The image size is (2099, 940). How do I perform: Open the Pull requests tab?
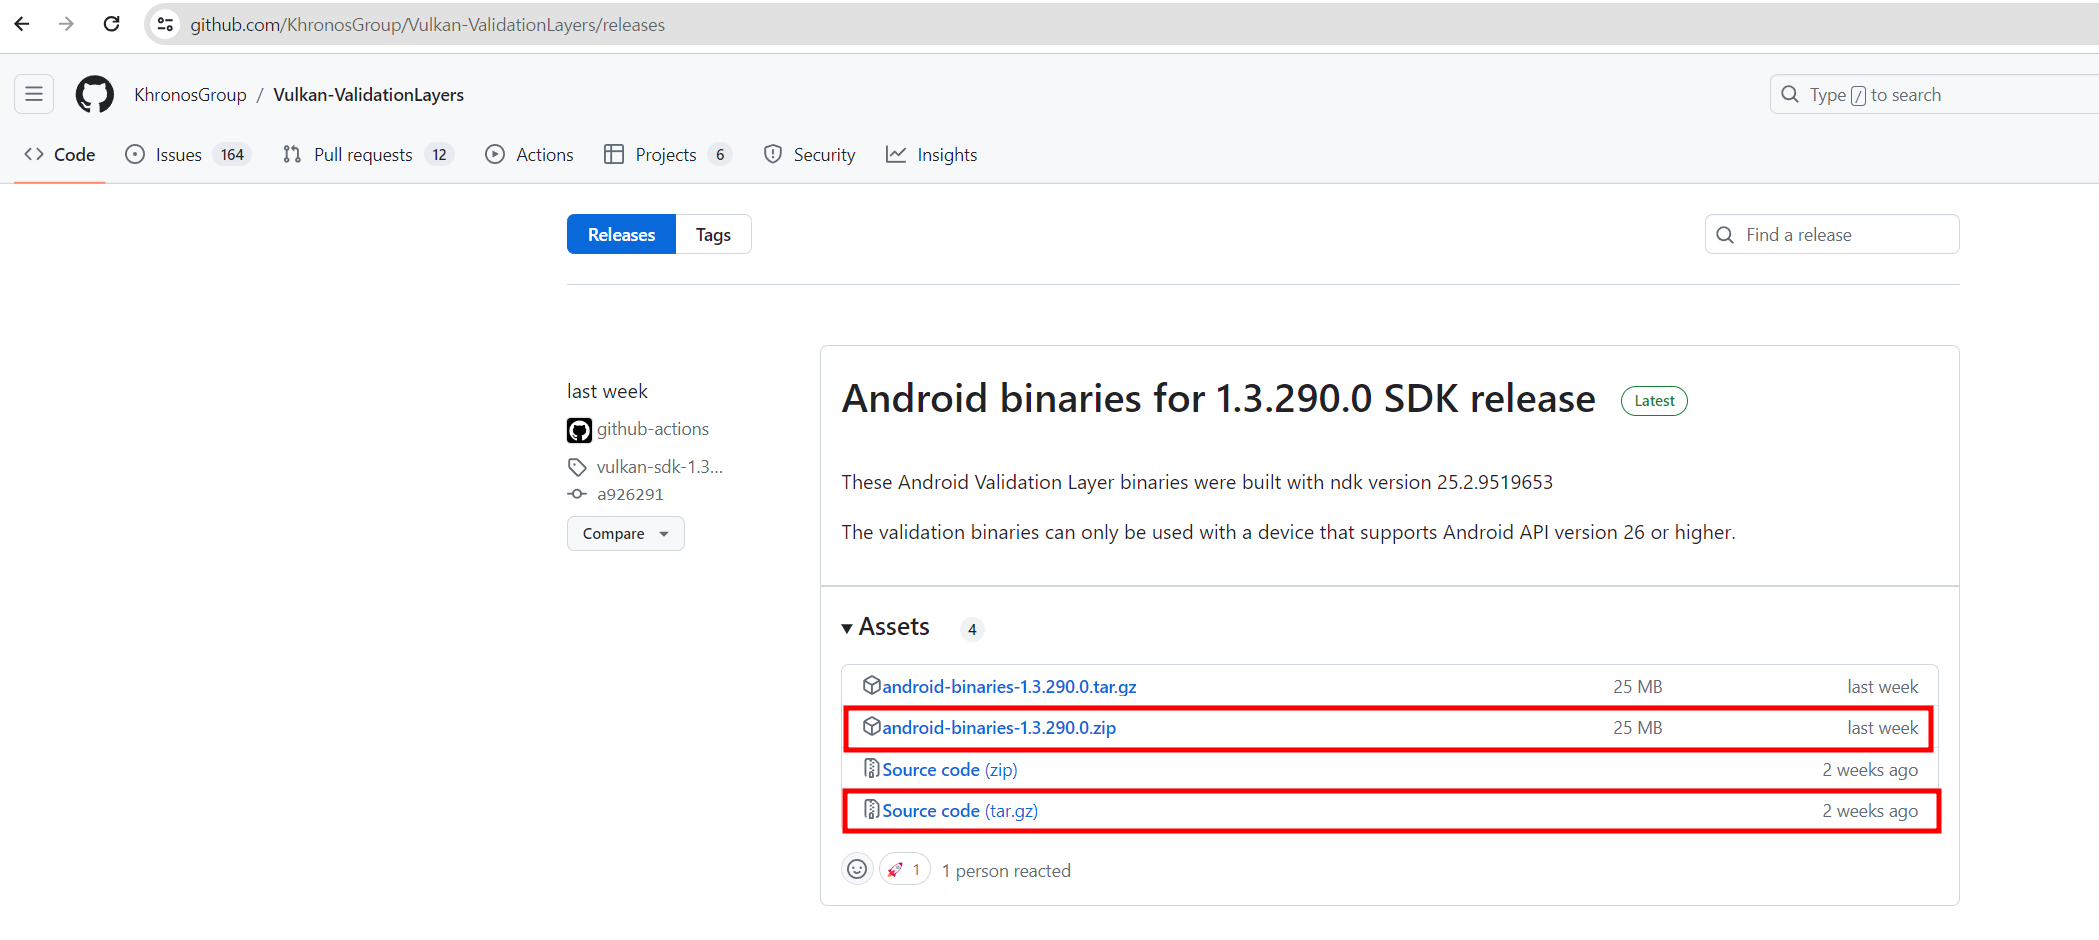pos(368,155)
